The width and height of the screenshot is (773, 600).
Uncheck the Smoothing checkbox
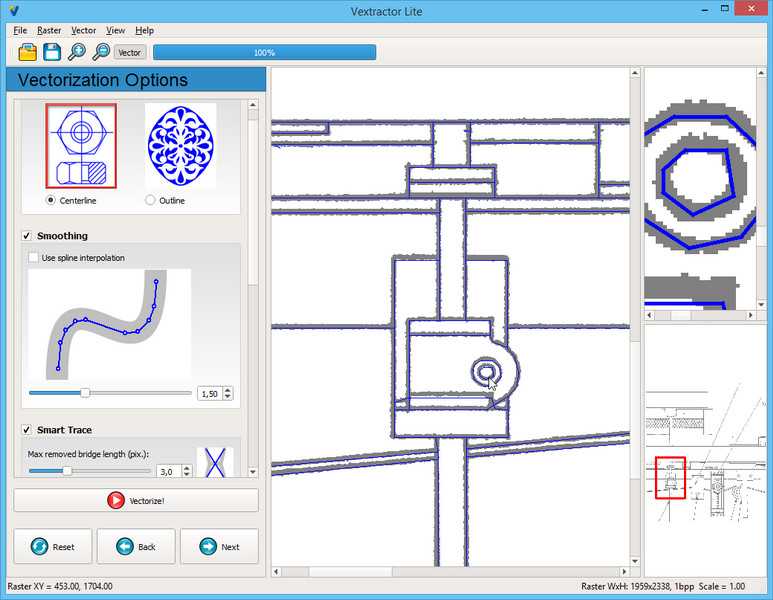tap(26, 236)
